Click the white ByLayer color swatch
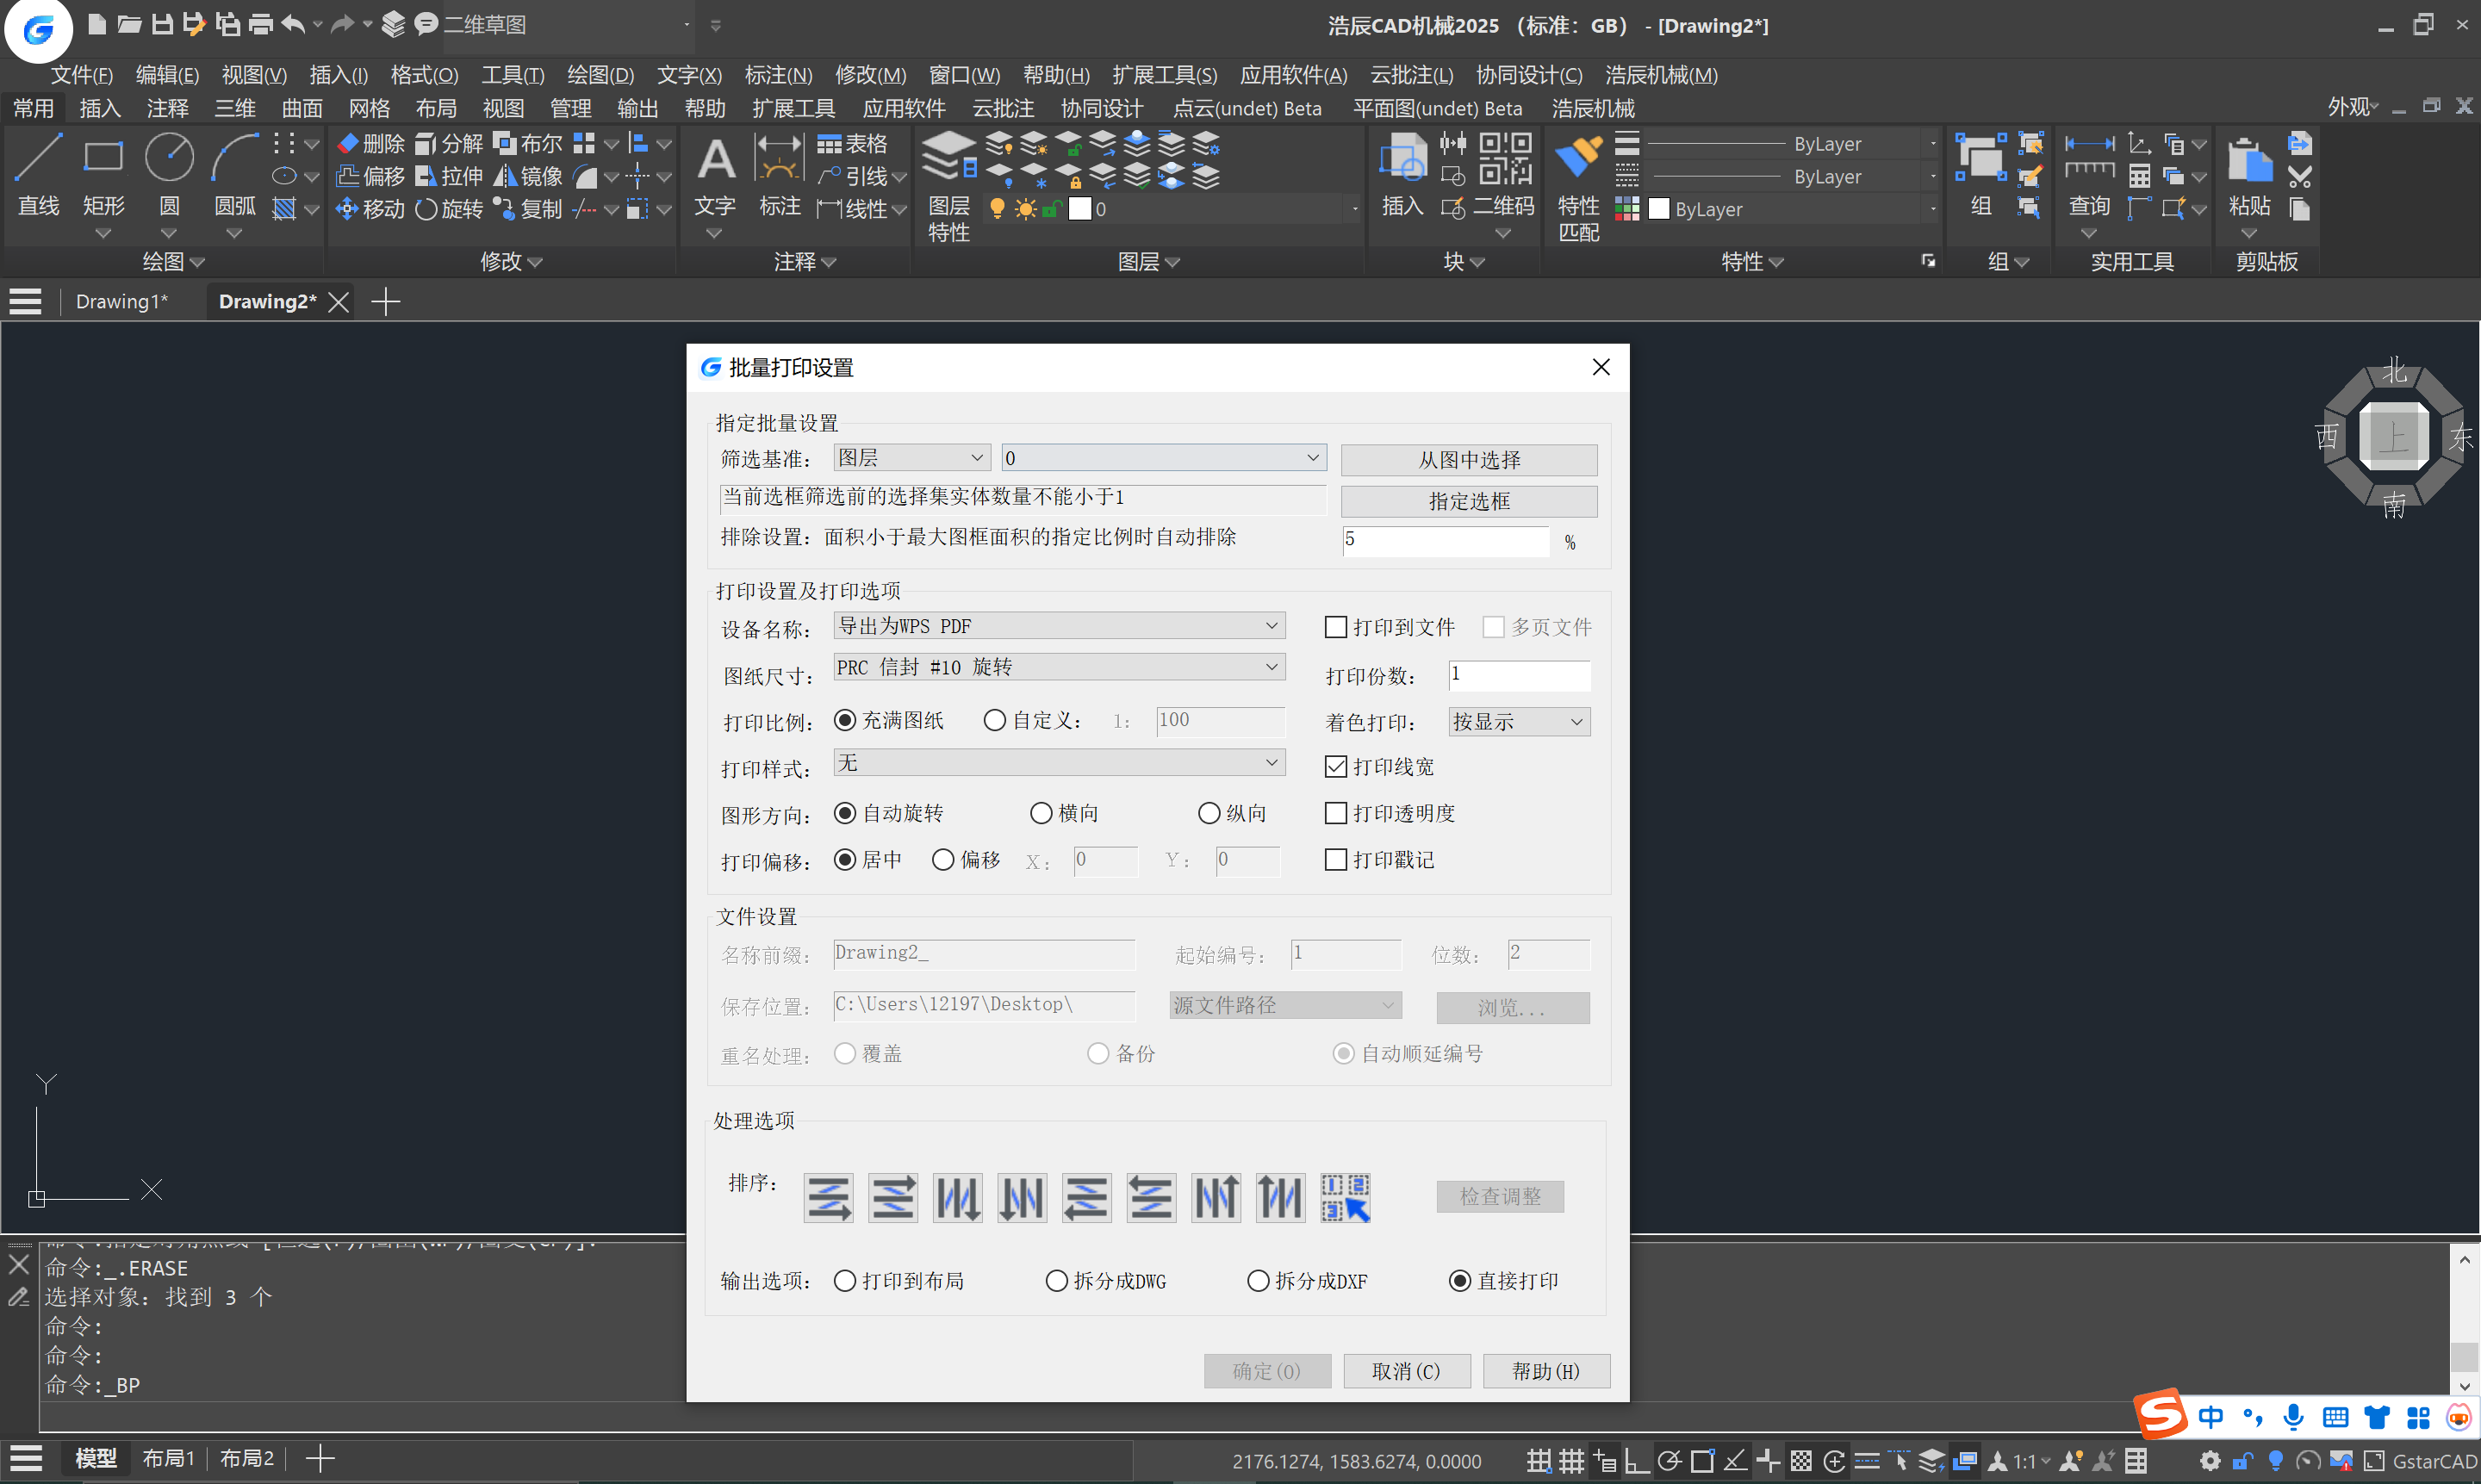Screen dimensions: 2481x1484 point(1658,209)
